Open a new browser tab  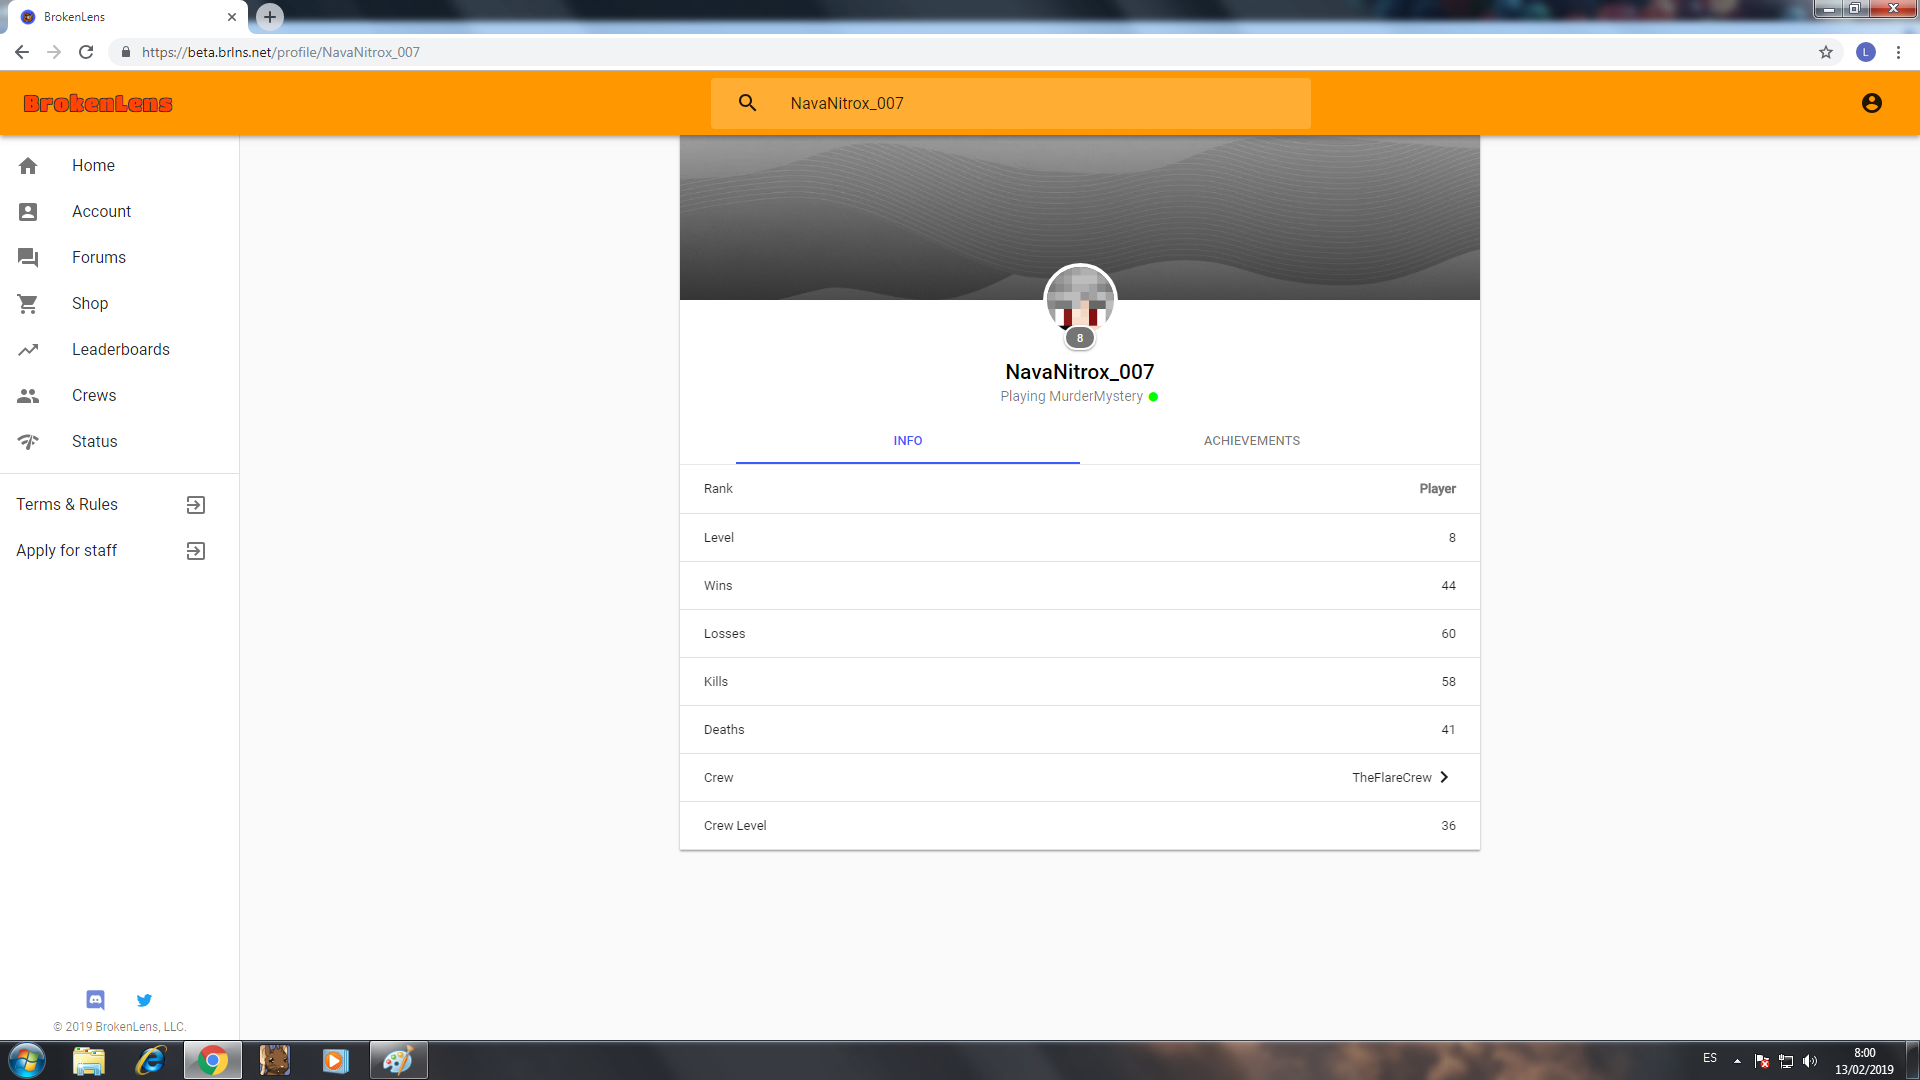point(270,17)
